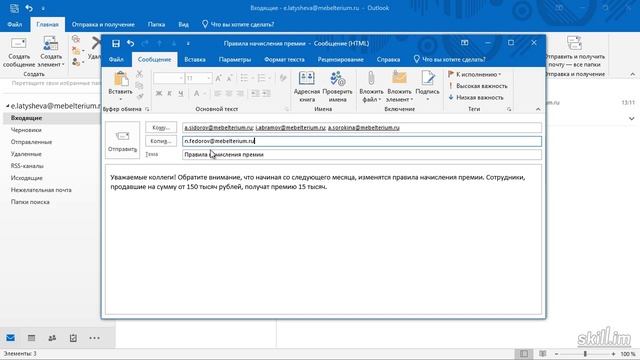This screenshot has width=640, height=360.
Task: Switch to Normal view in status bar
Action: tap(524, 354)
